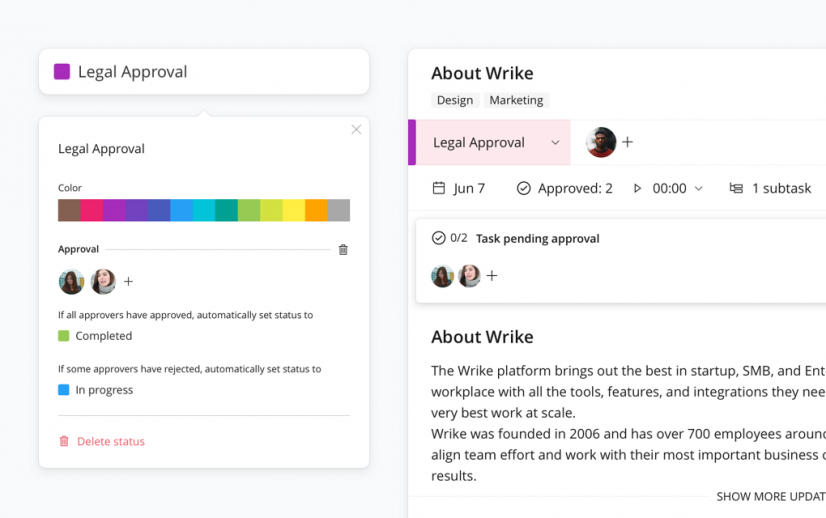The image size is (826, 518).
Task: Open the Jun 7 calendar date
Action: click(439, 188)
